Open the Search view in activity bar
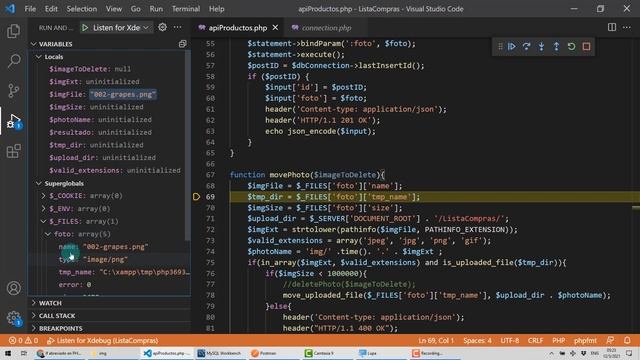The height and width of the screenshot is (360, 640). click(13, 61)
